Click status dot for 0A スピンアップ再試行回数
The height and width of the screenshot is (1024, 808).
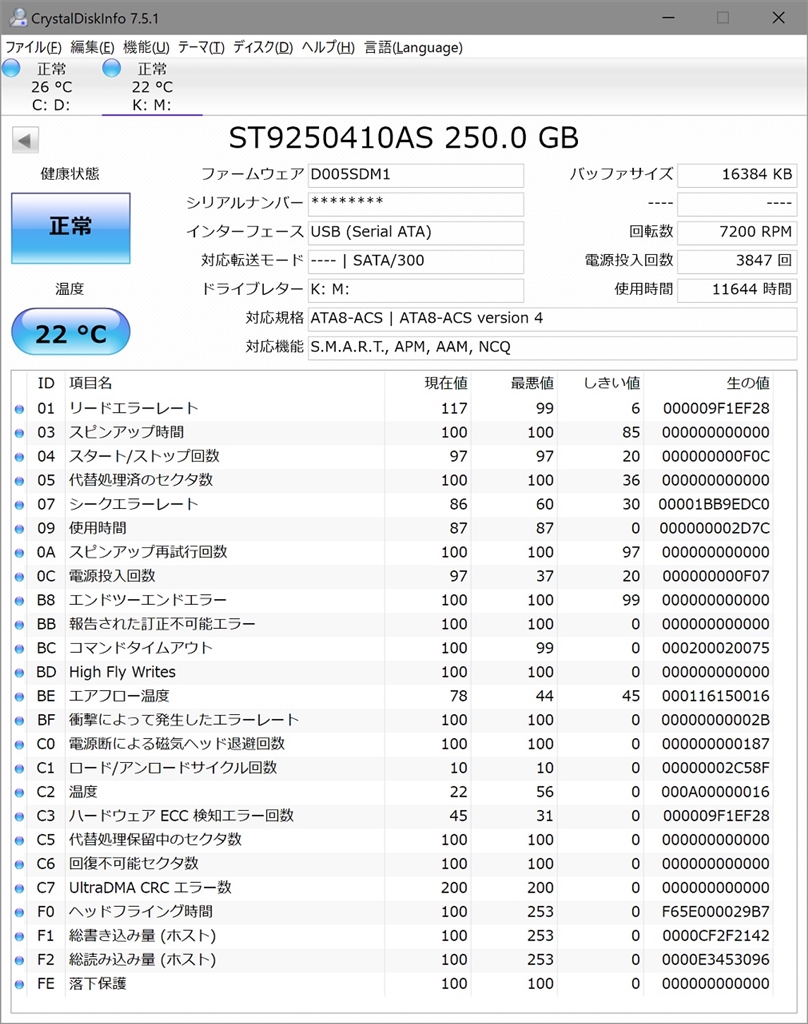click(x=20, y=553)
